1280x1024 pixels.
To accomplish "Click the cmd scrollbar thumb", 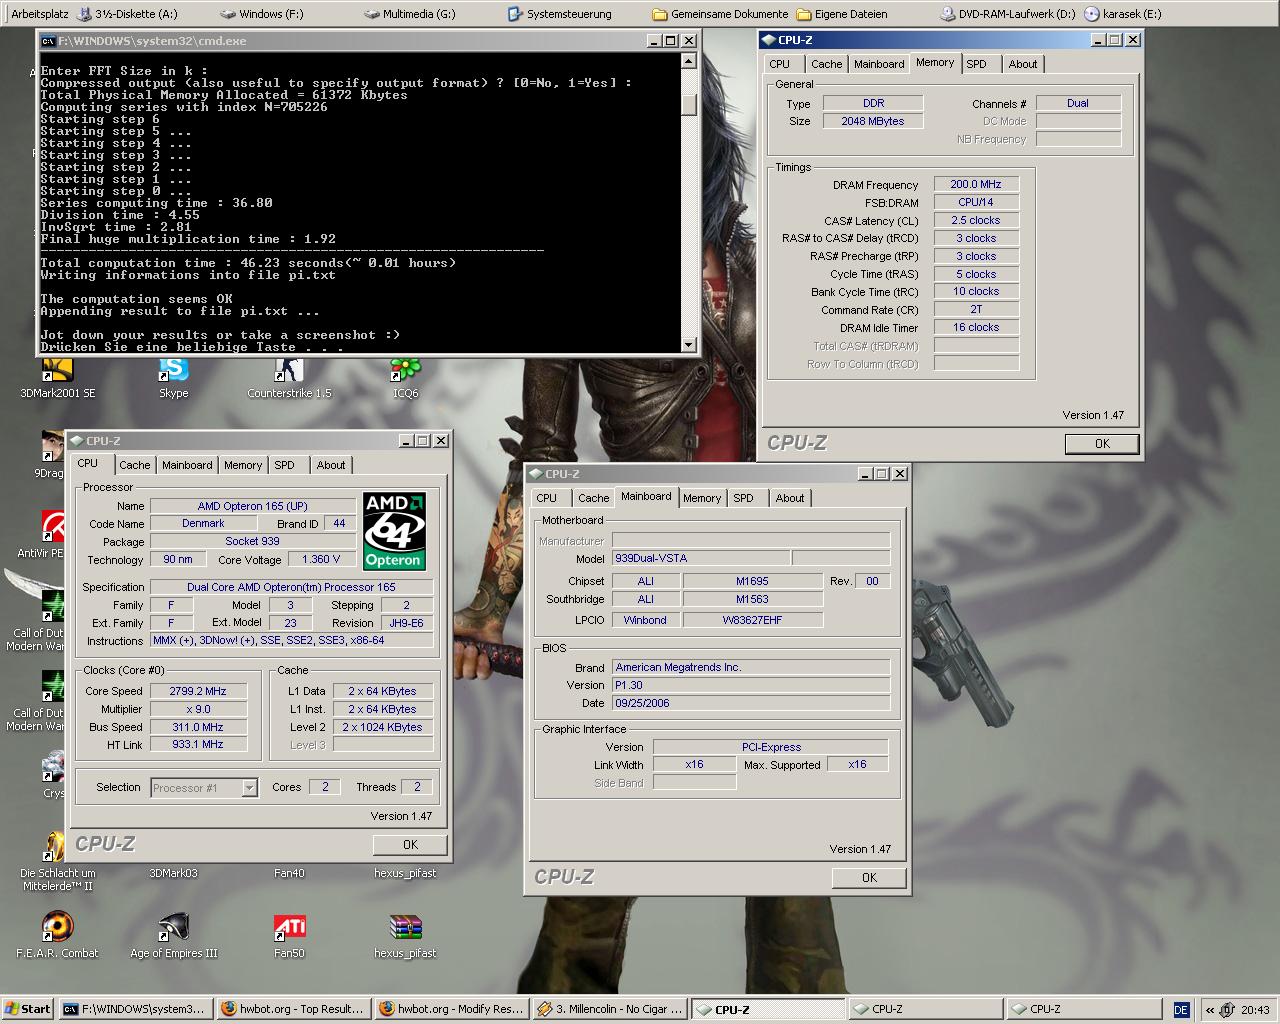I will (688, 104).
